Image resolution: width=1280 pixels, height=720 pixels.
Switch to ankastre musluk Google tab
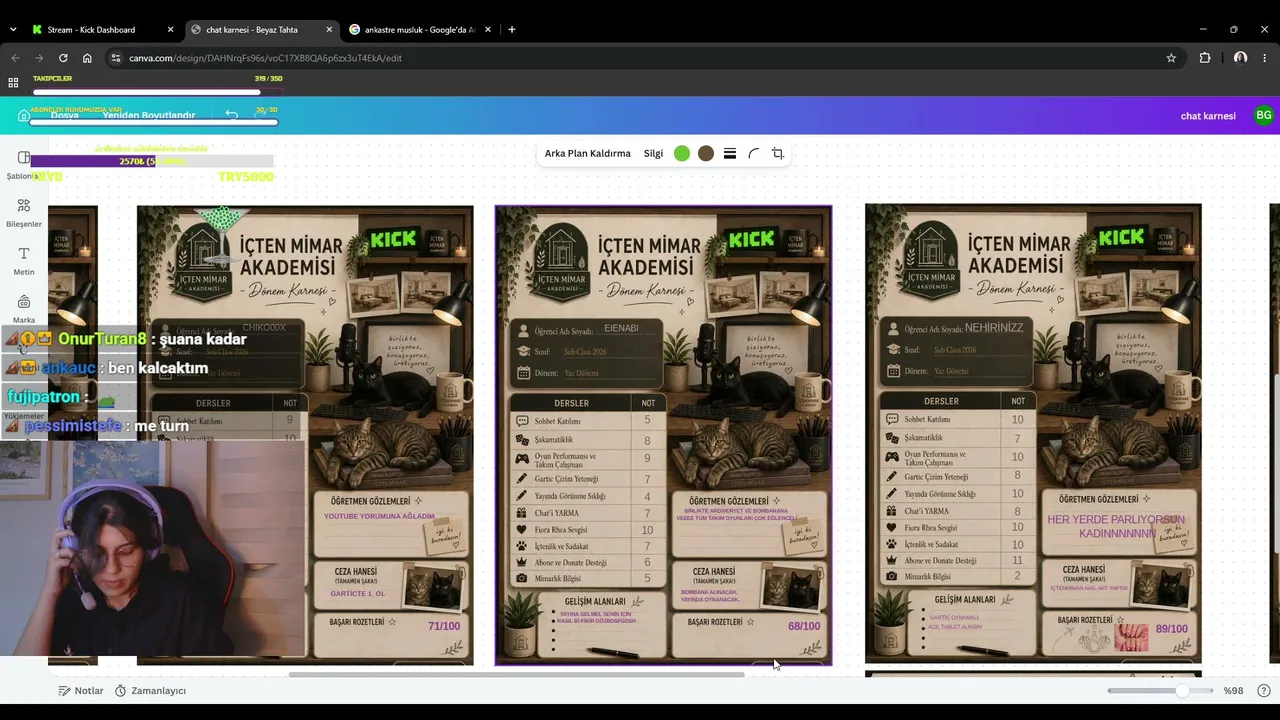click(x=420, y=30)
